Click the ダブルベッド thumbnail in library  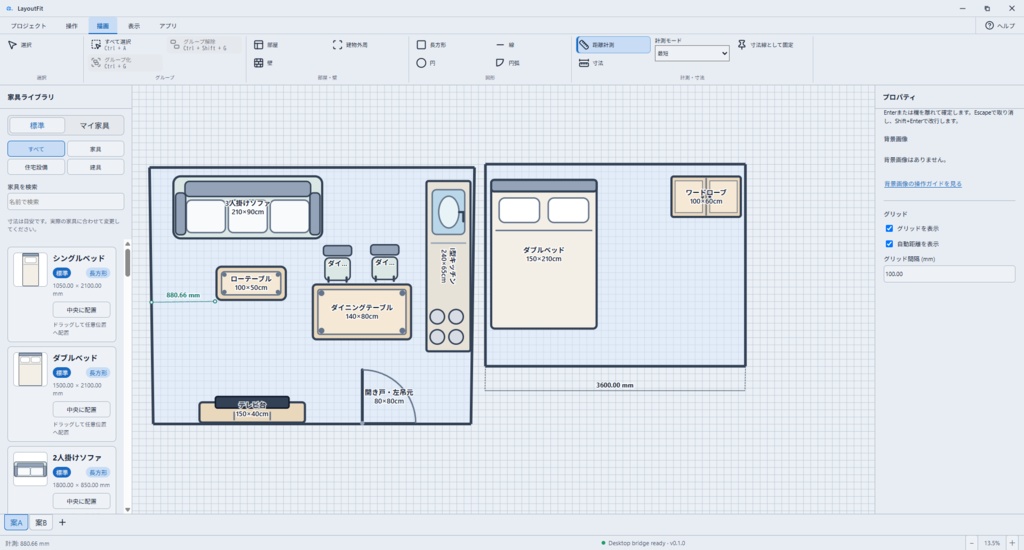click(30, 369)
